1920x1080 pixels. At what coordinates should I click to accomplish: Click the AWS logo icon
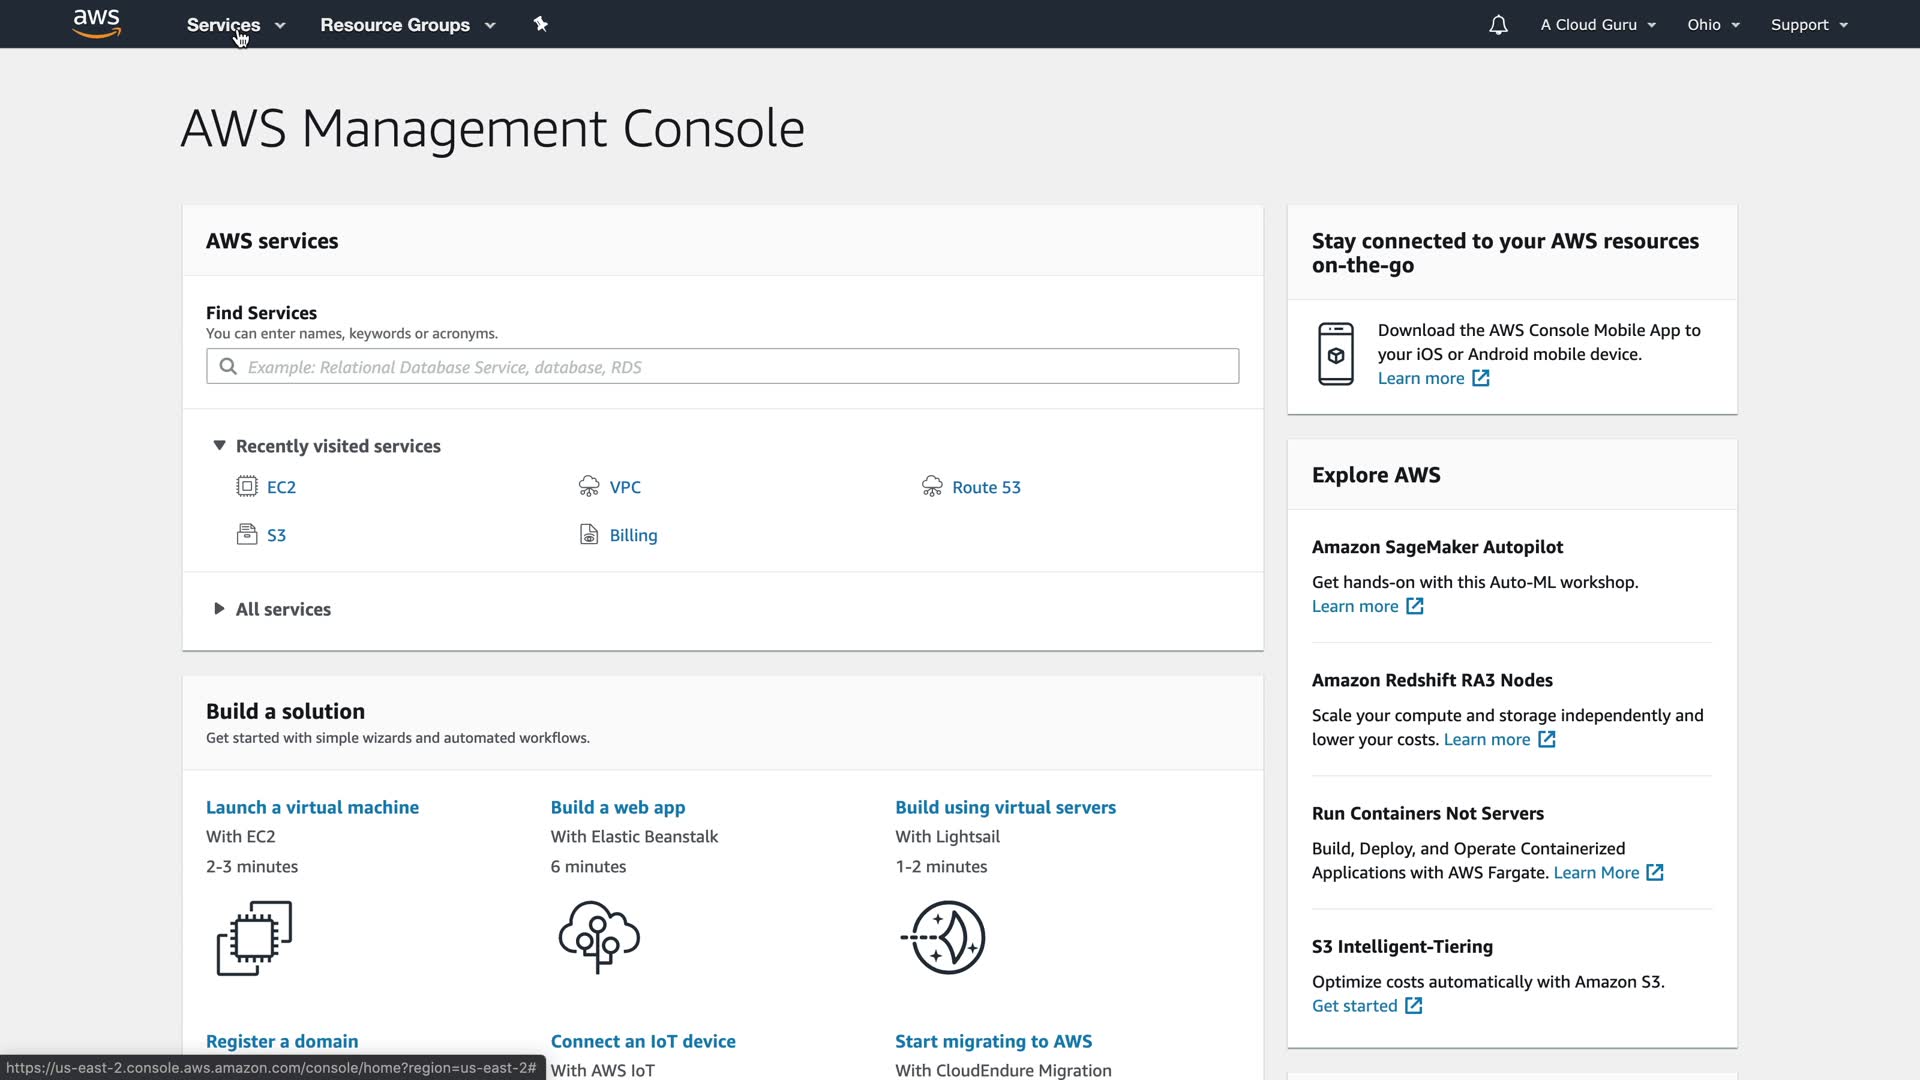point(97,23)
